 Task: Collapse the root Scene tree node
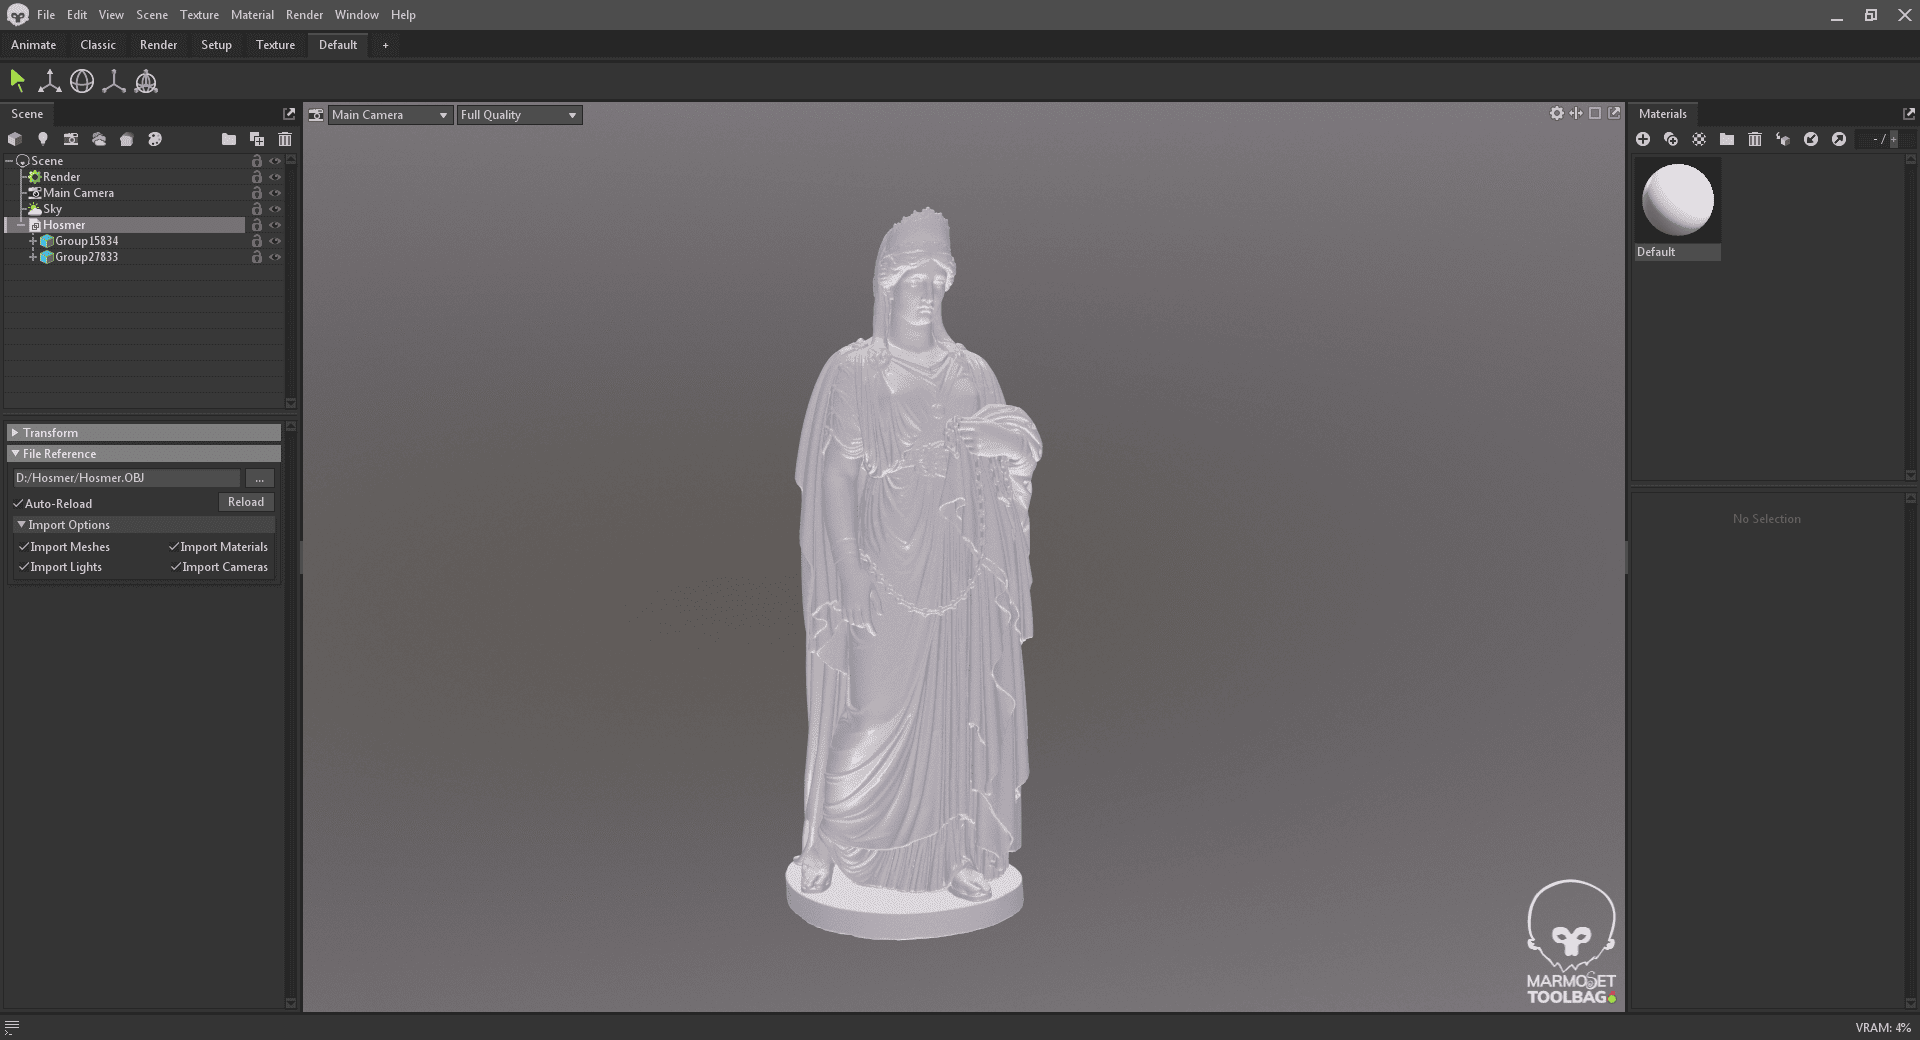coord(9,161)
